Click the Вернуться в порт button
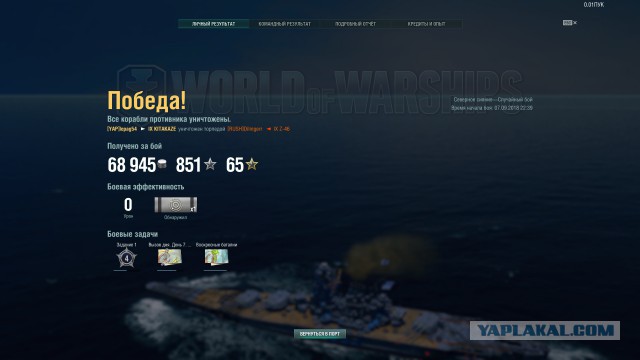The width and height of the screenshot is (640, 360). click(x=320, y=334)
